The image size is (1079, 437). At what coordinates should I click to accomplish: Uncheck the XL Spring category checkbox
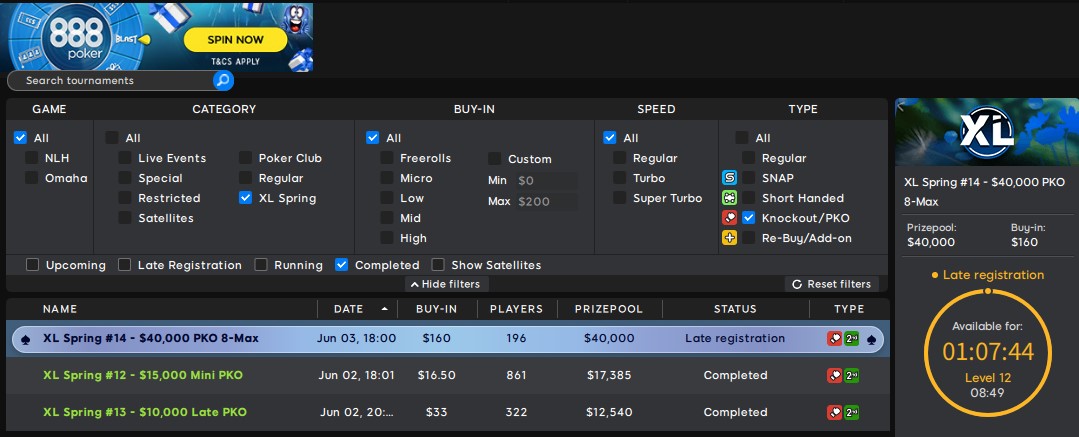pos(246,198)
